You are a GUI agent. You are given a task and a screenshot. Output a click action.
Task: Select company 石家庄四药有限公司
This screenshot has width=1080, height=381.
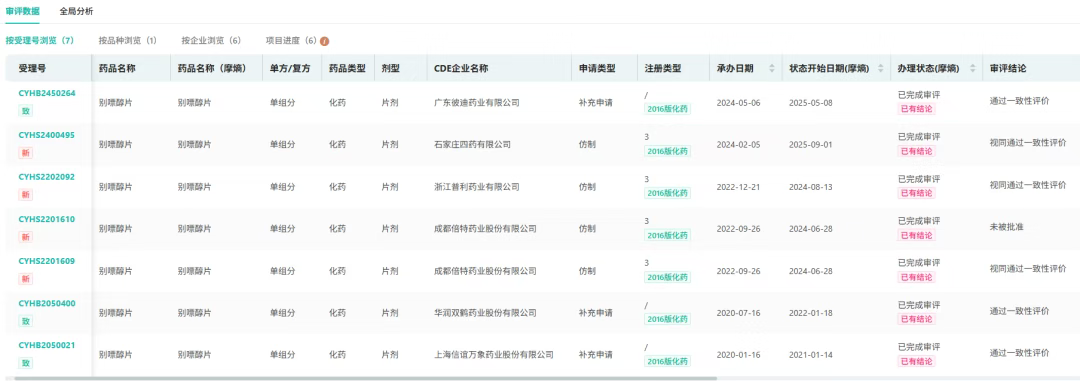pos(472,145)
